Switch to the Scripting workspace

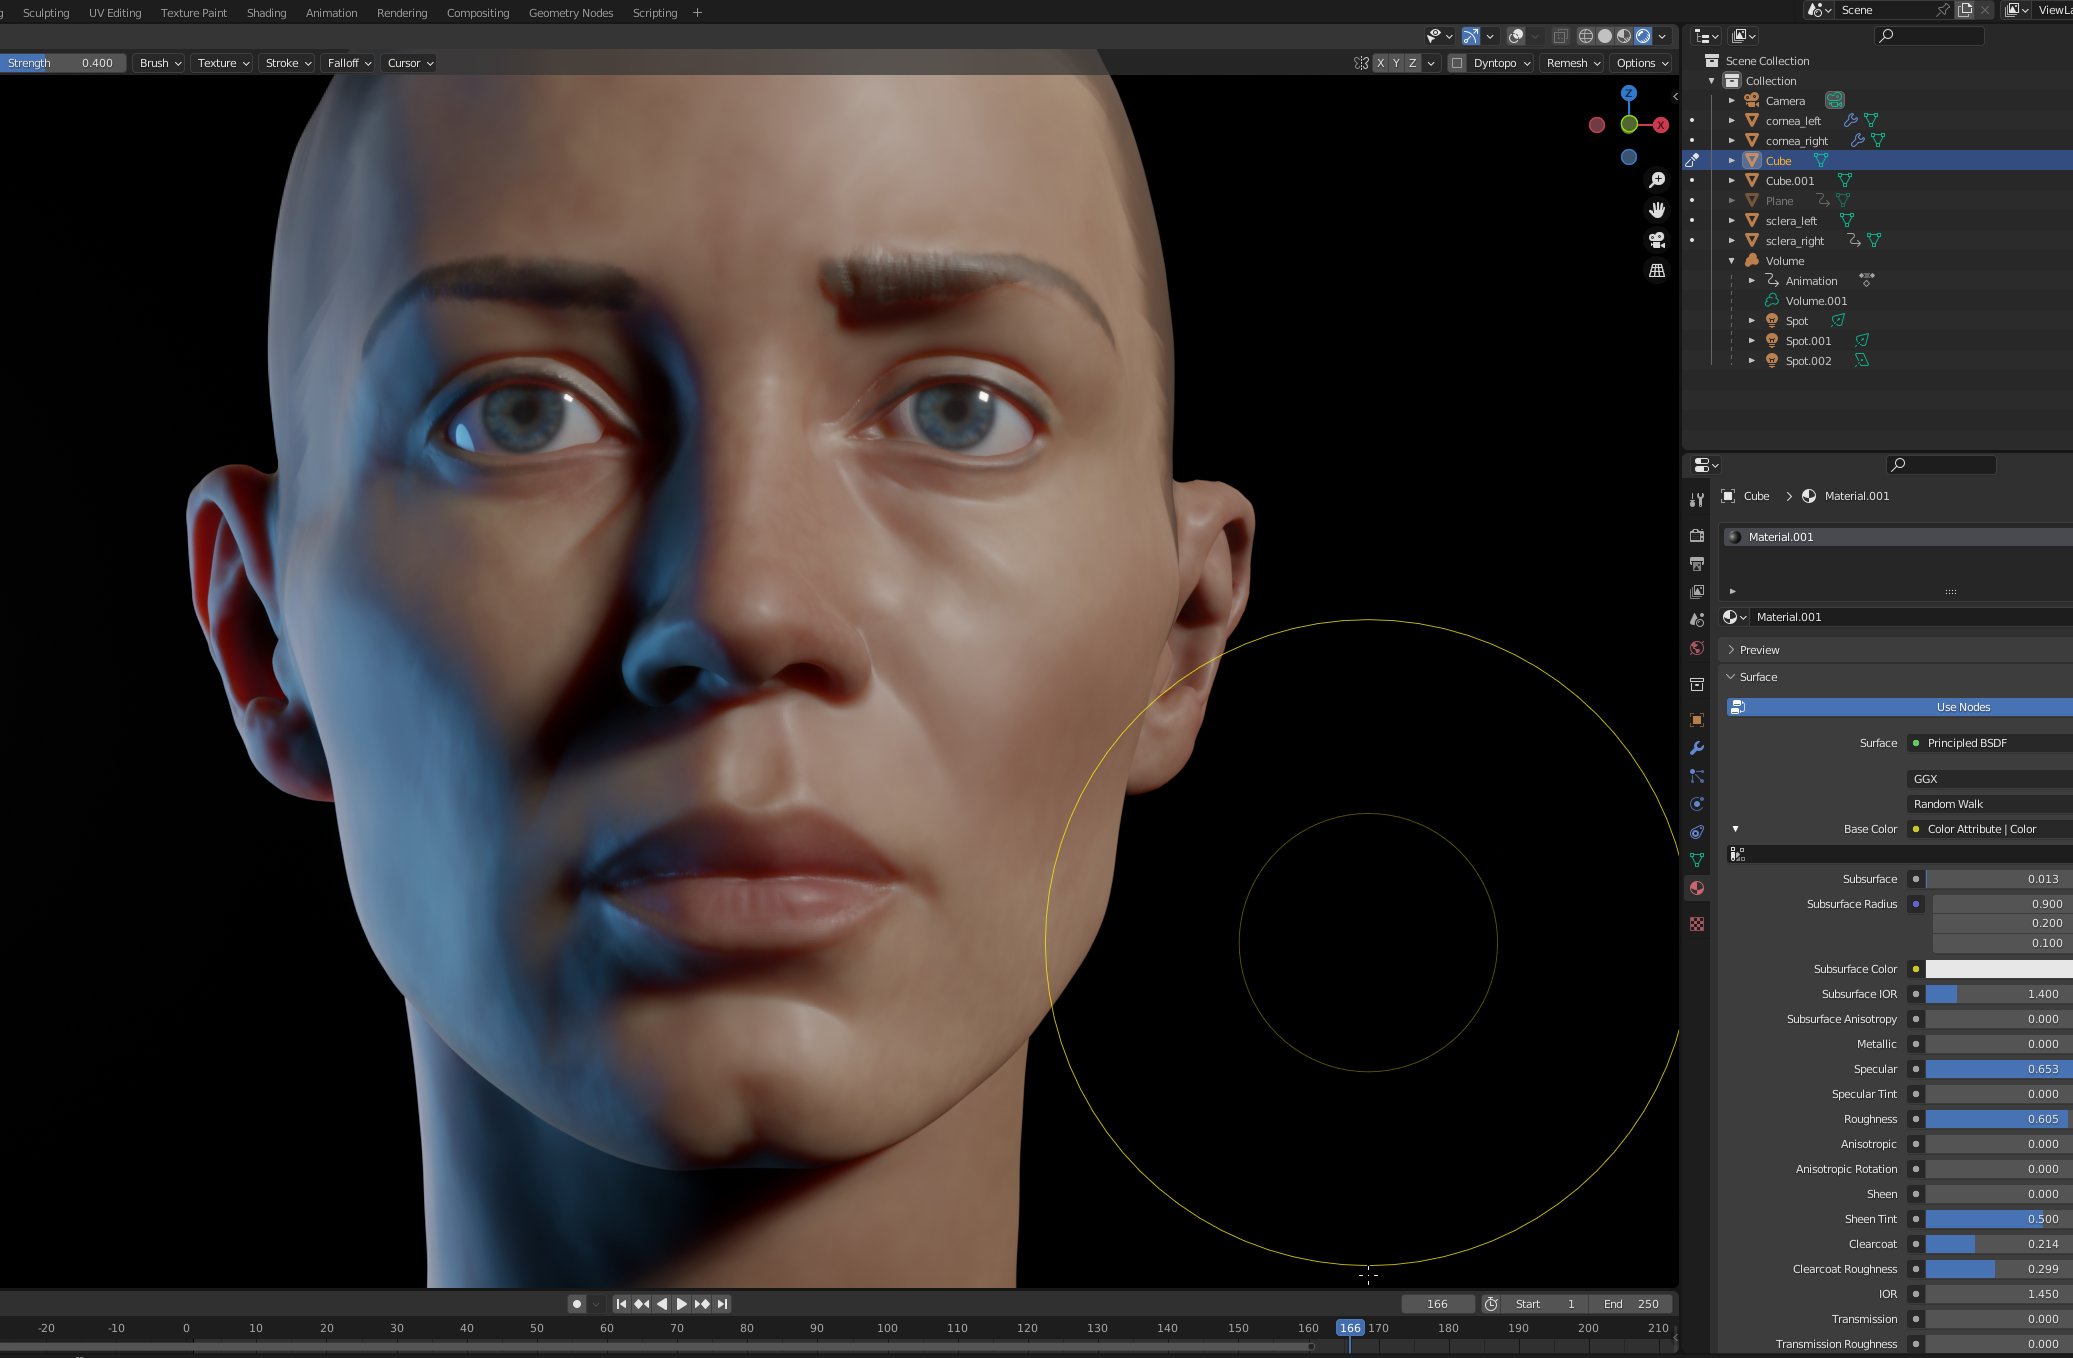coord(655,13)
